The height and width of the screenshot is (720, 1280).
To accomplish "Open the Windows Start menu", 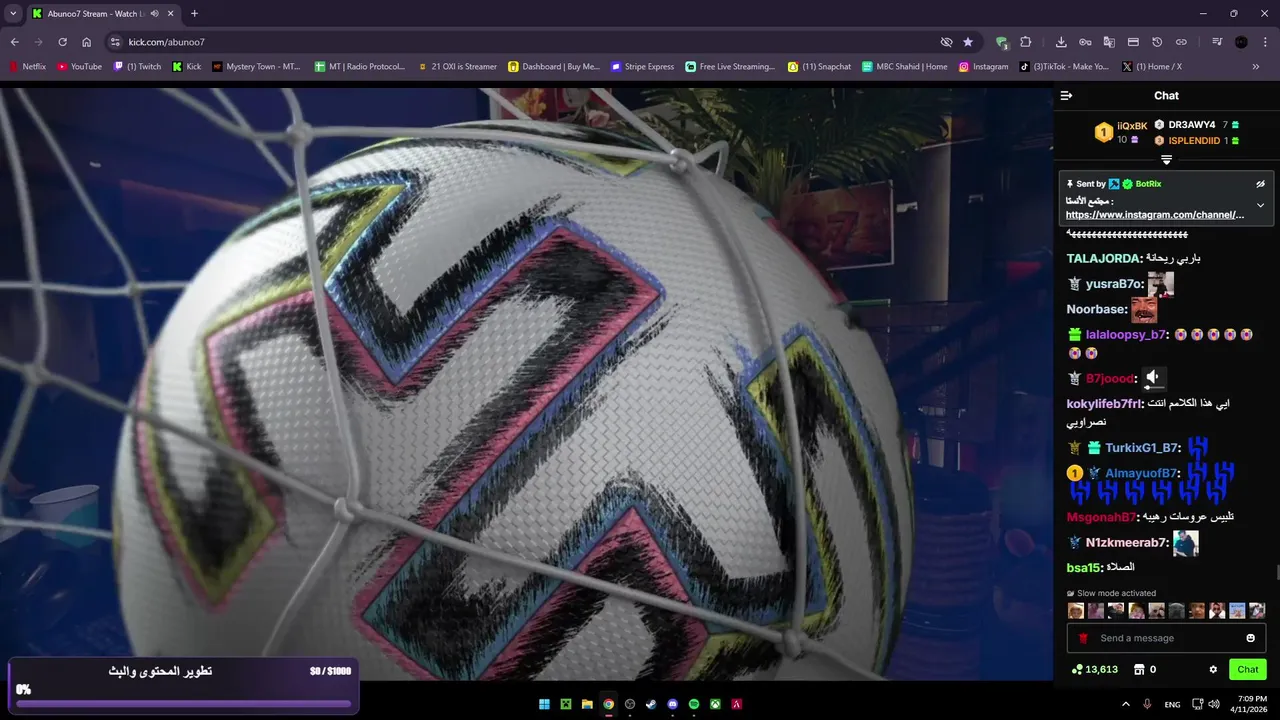I will (x=544, y=704).
